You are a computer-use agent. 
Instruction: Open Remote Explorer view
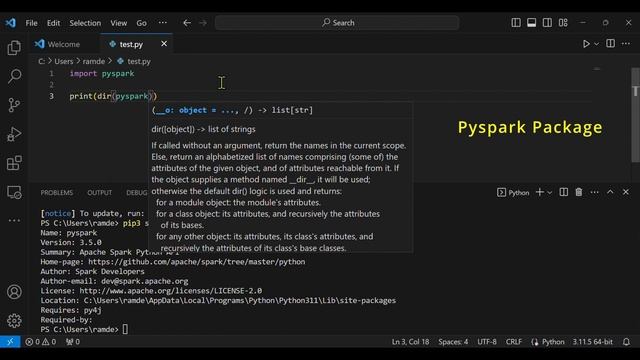click(x=14, y=192)
